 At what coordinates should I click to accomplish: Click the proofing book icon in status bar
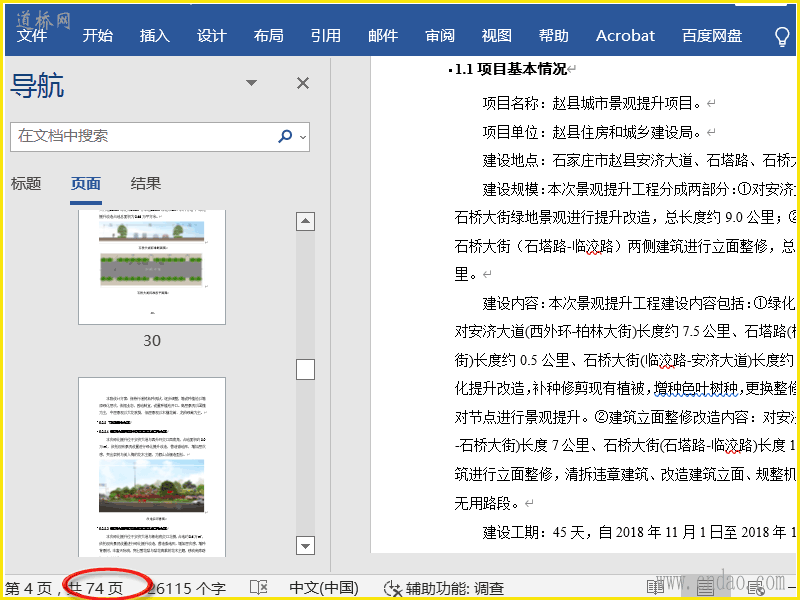point(259,588)
